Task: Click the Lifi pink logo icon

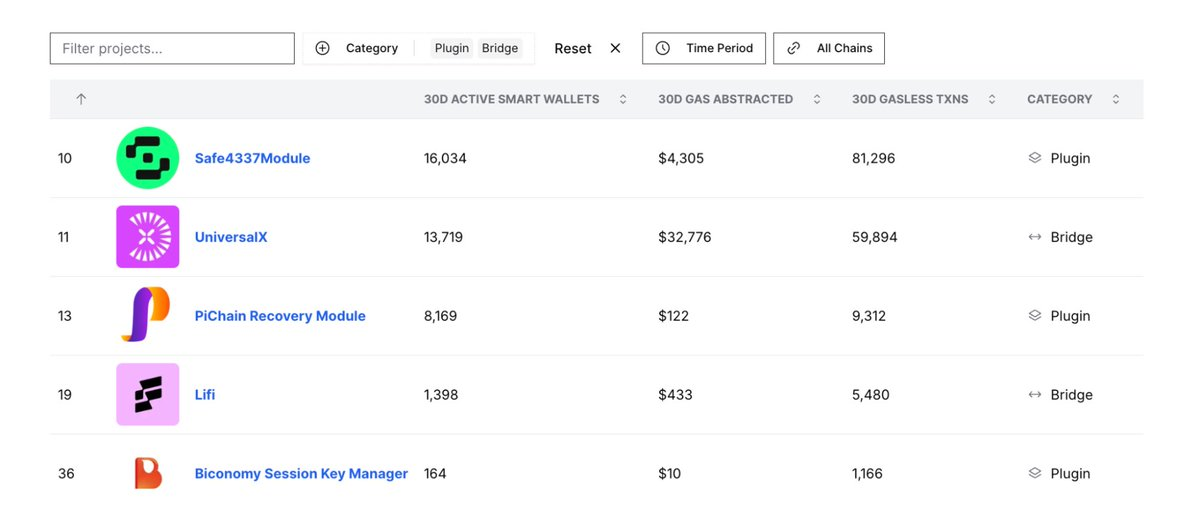Action: tap(147, 394)
